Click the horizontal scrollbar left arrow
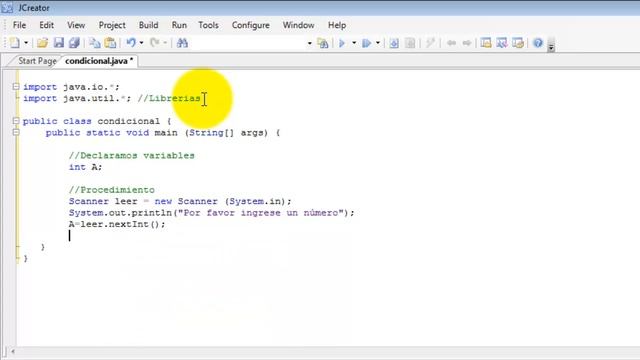This screenshot has height=360, width=640. coord(13,351)
